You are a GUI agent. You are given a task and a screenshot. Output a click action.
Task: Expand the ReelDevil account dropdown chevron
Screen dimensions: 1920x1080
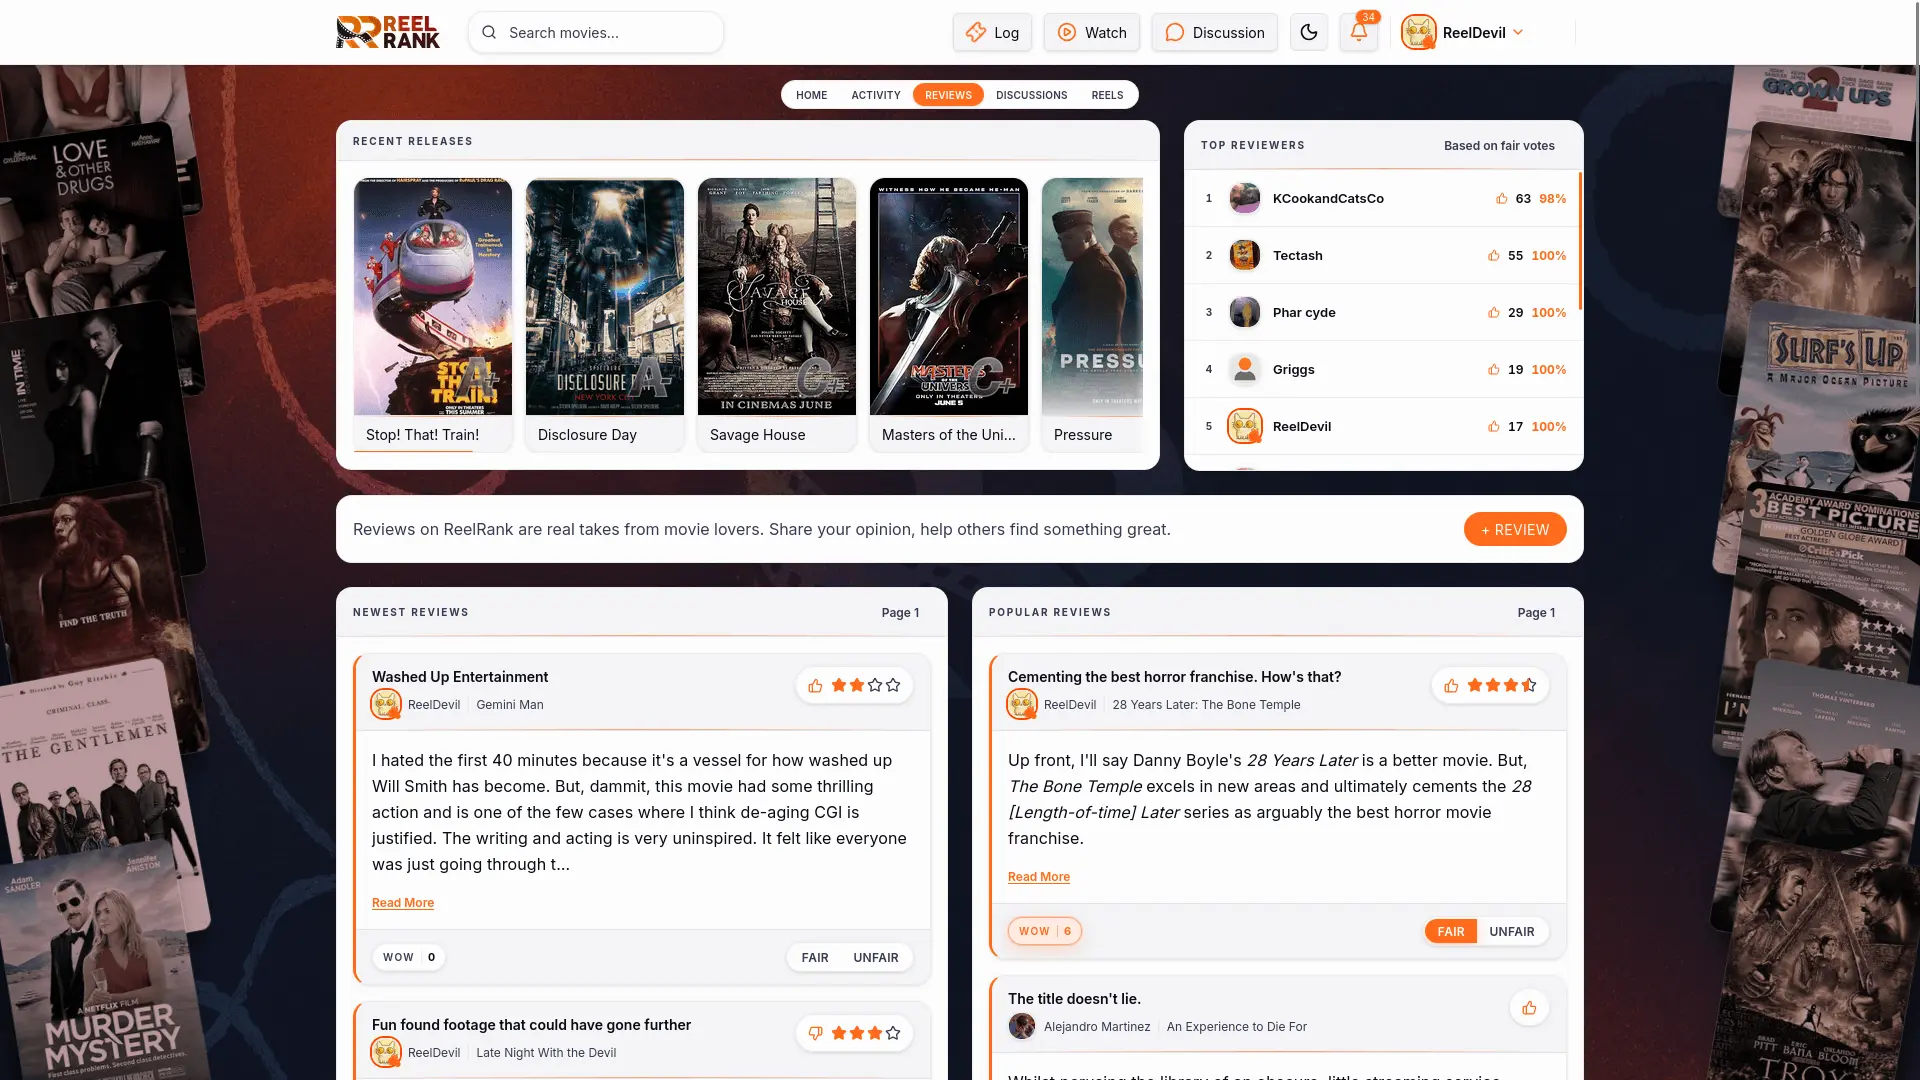click(x=1518, y=32)
